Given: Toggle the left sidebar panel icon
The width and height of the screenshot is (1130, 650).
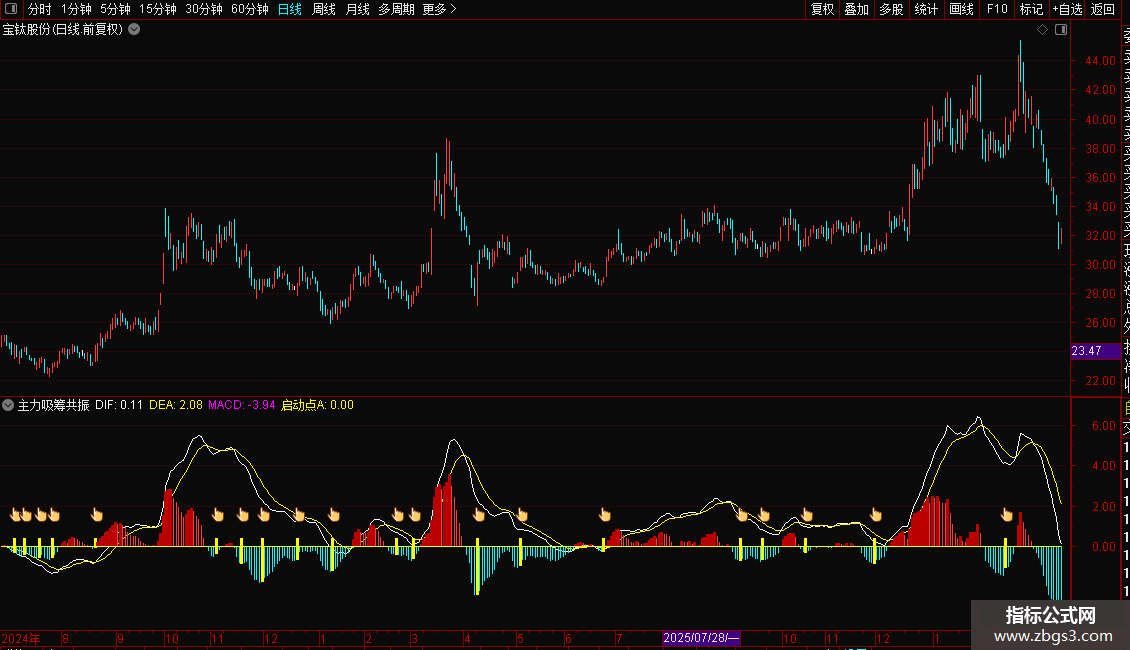Looking at the screenshot, I should point(10,9).
